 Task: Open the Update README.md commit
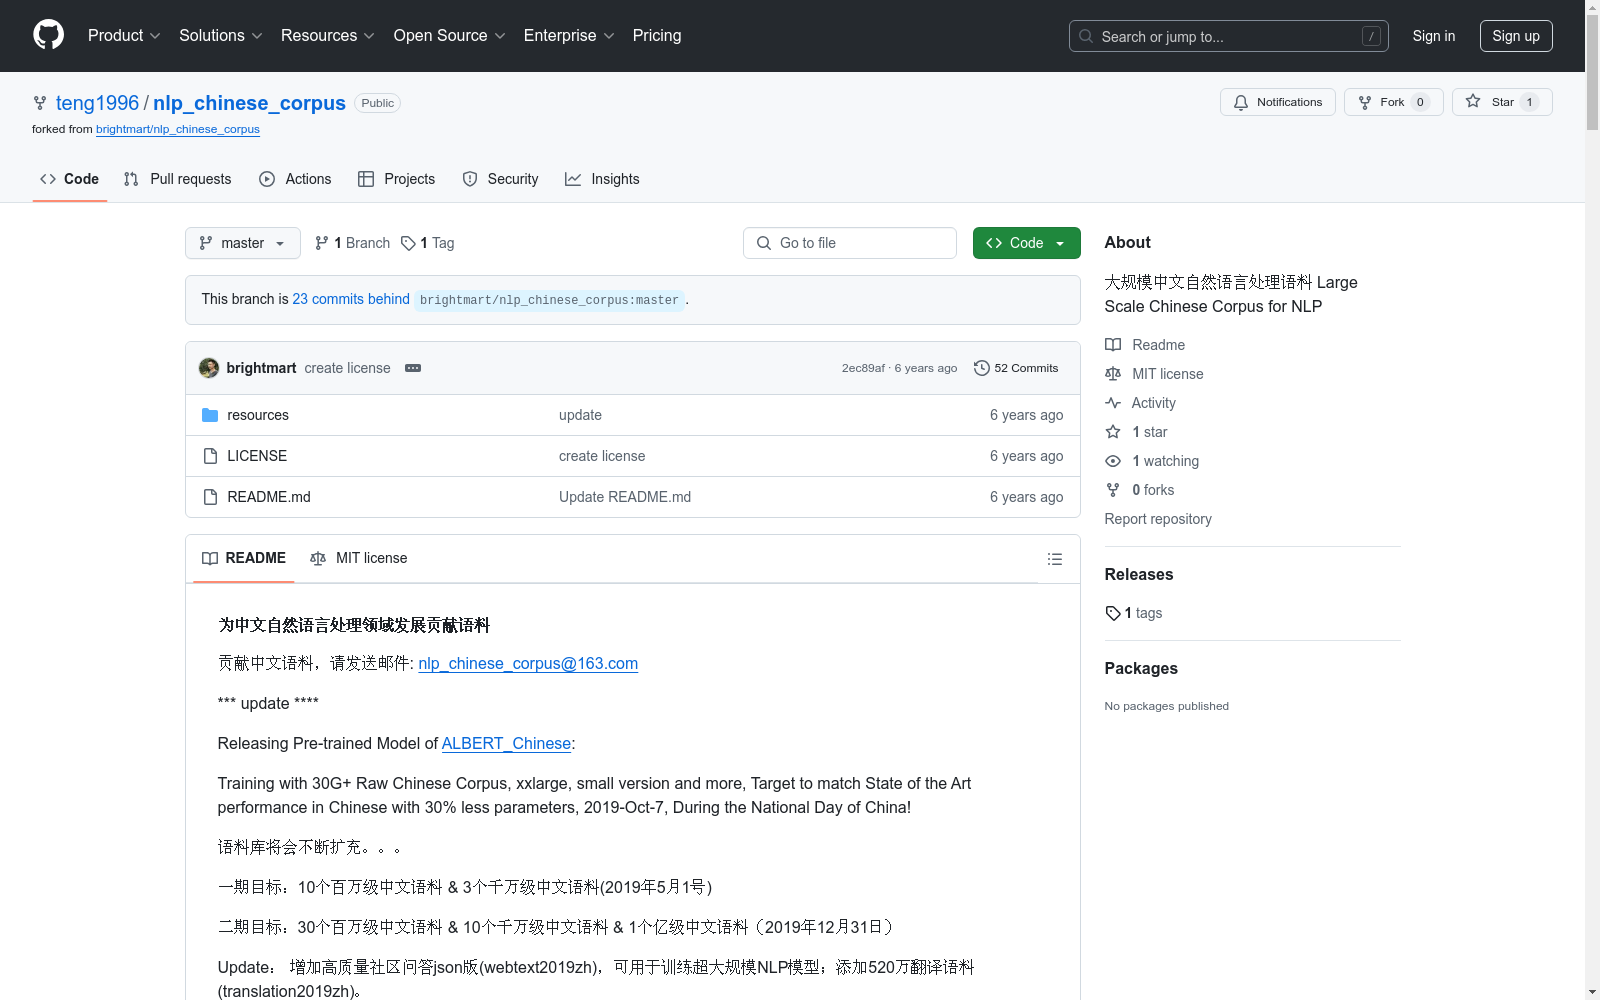coord(625,497)
